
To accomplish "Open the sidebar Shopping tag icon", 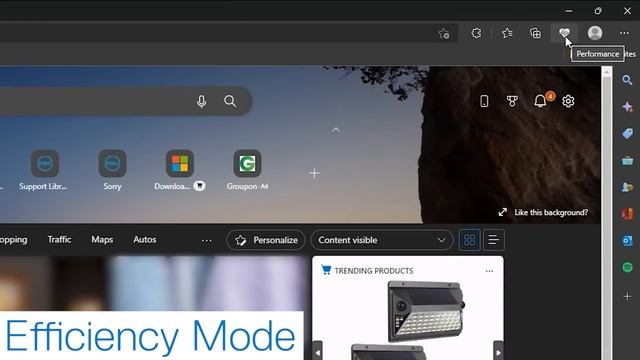I will 627,133.
